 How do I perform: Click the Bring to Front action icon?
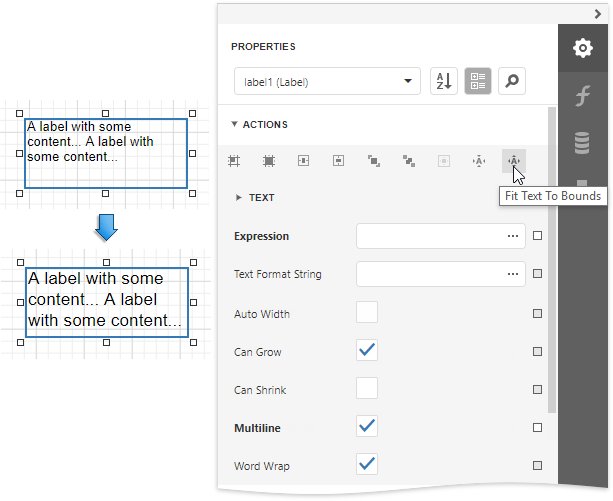tap(373, 160)
